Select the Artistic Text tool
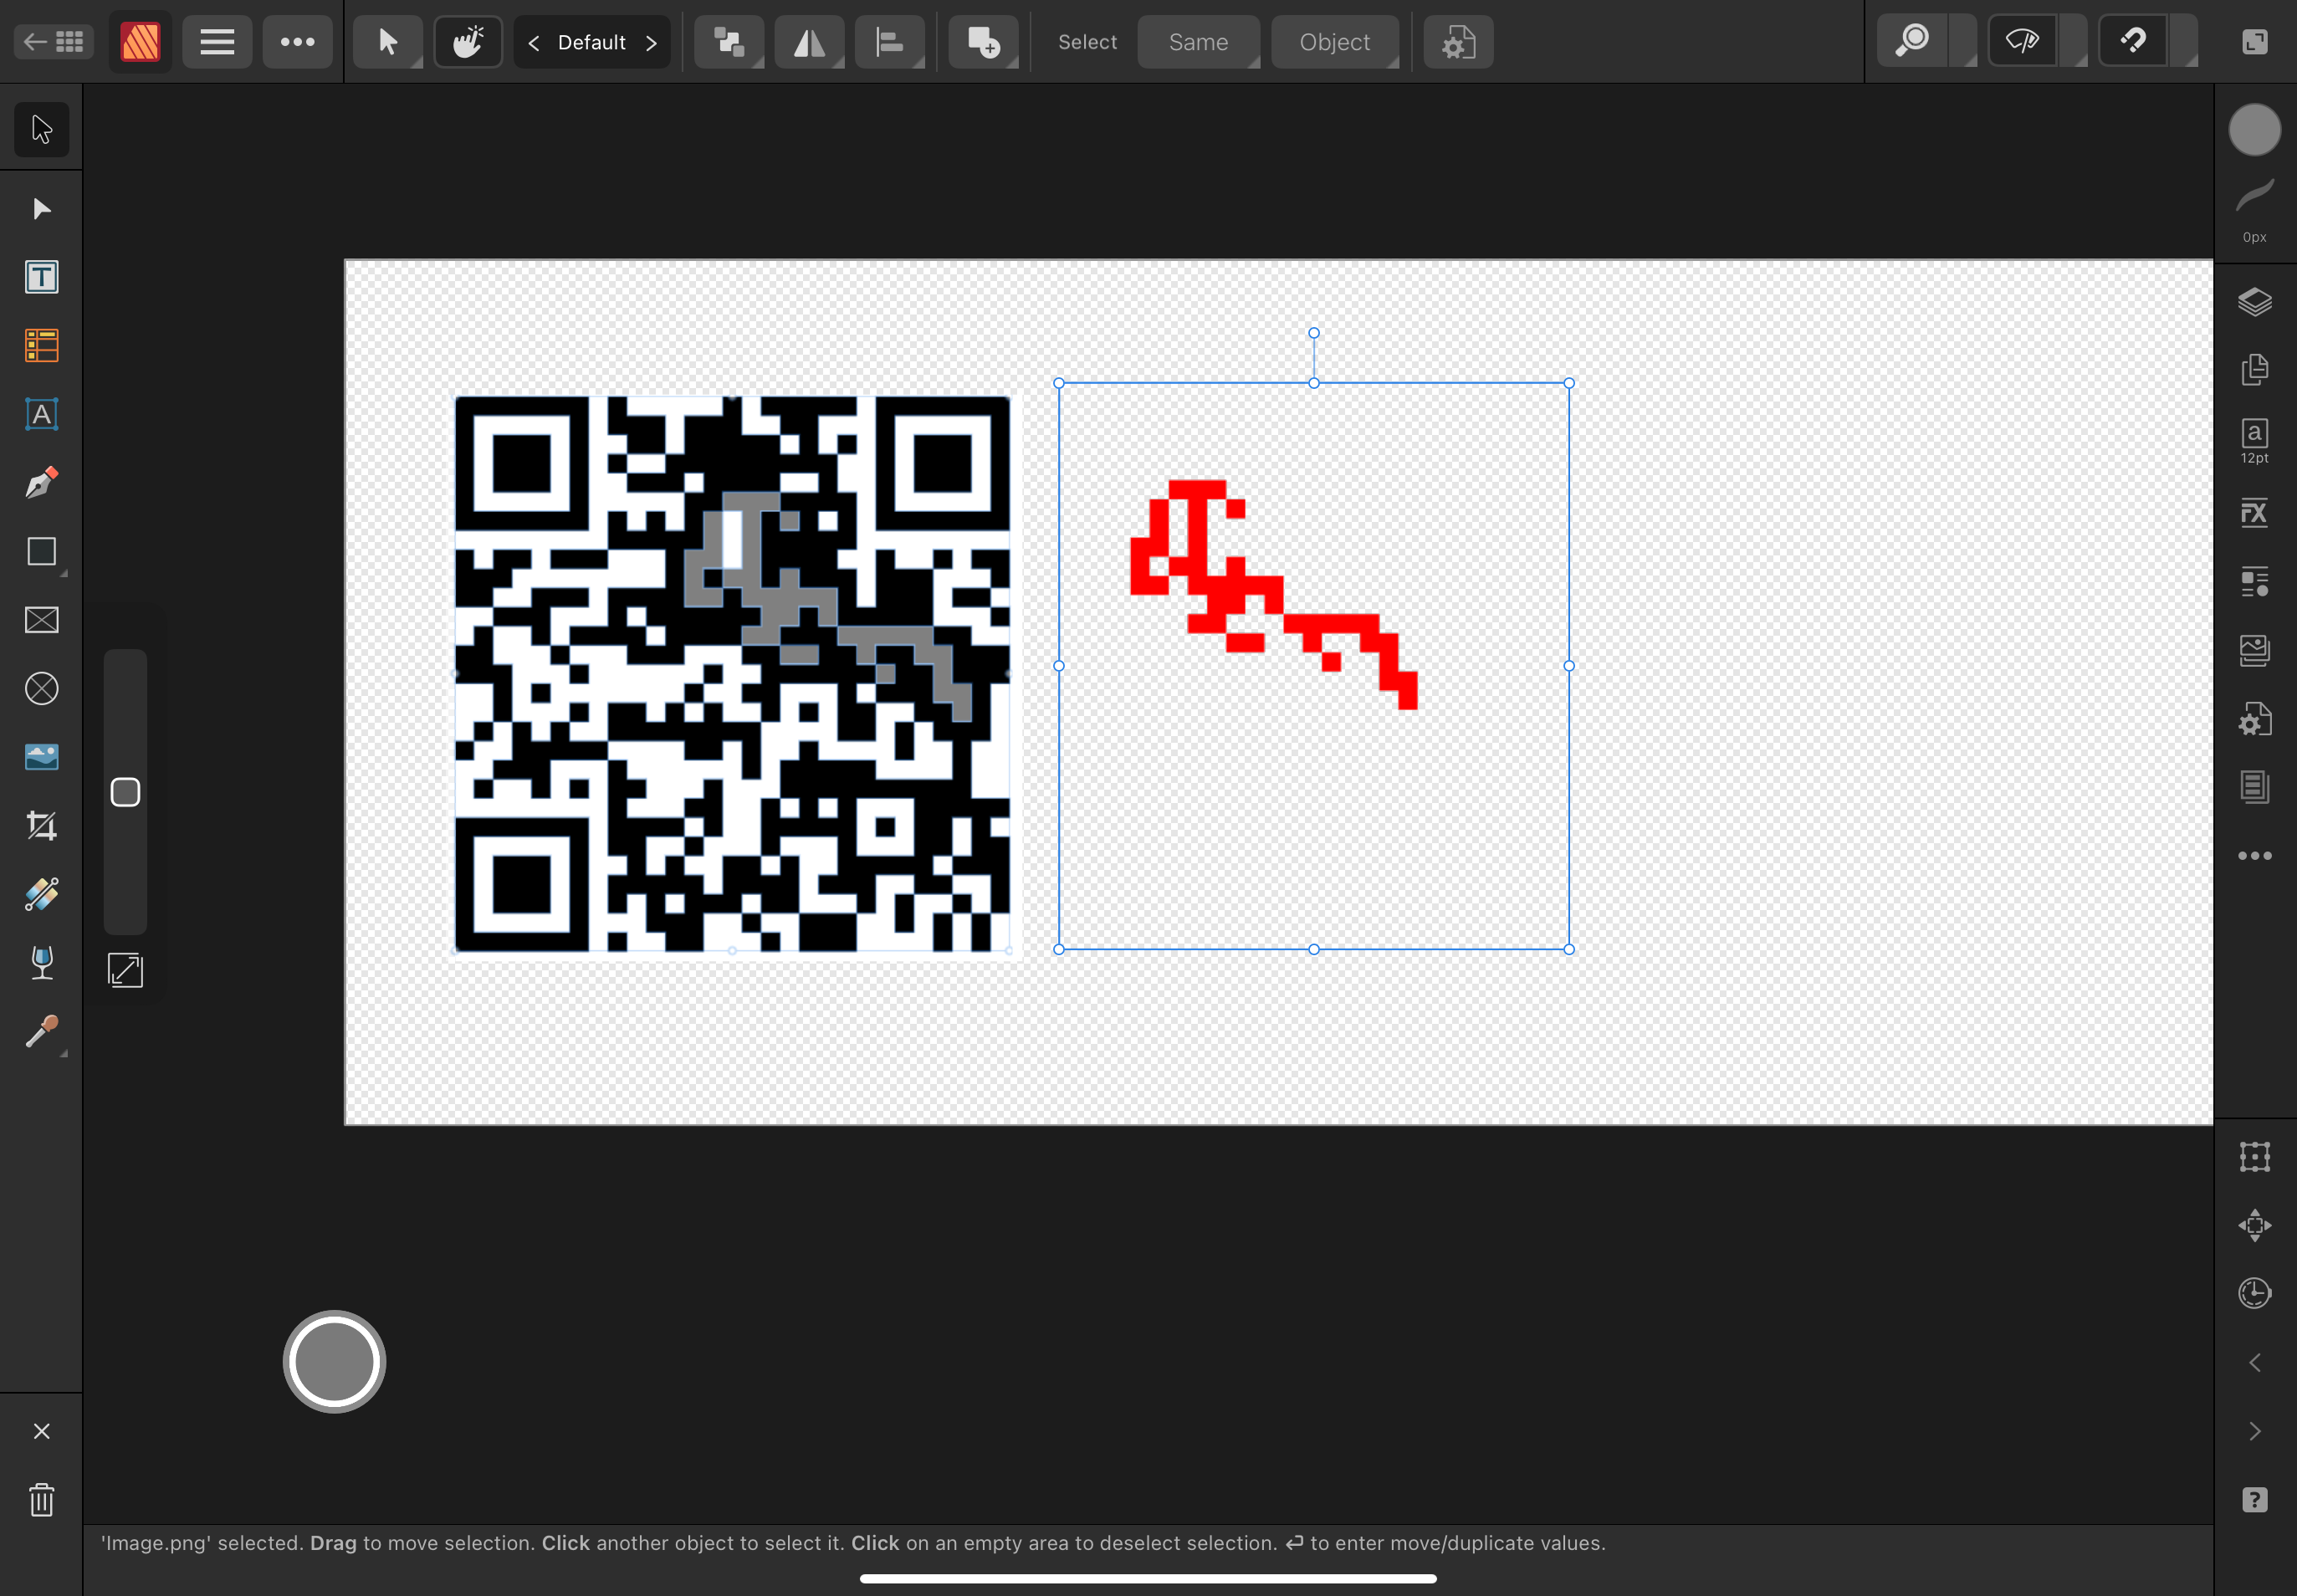 coord(42,414)
